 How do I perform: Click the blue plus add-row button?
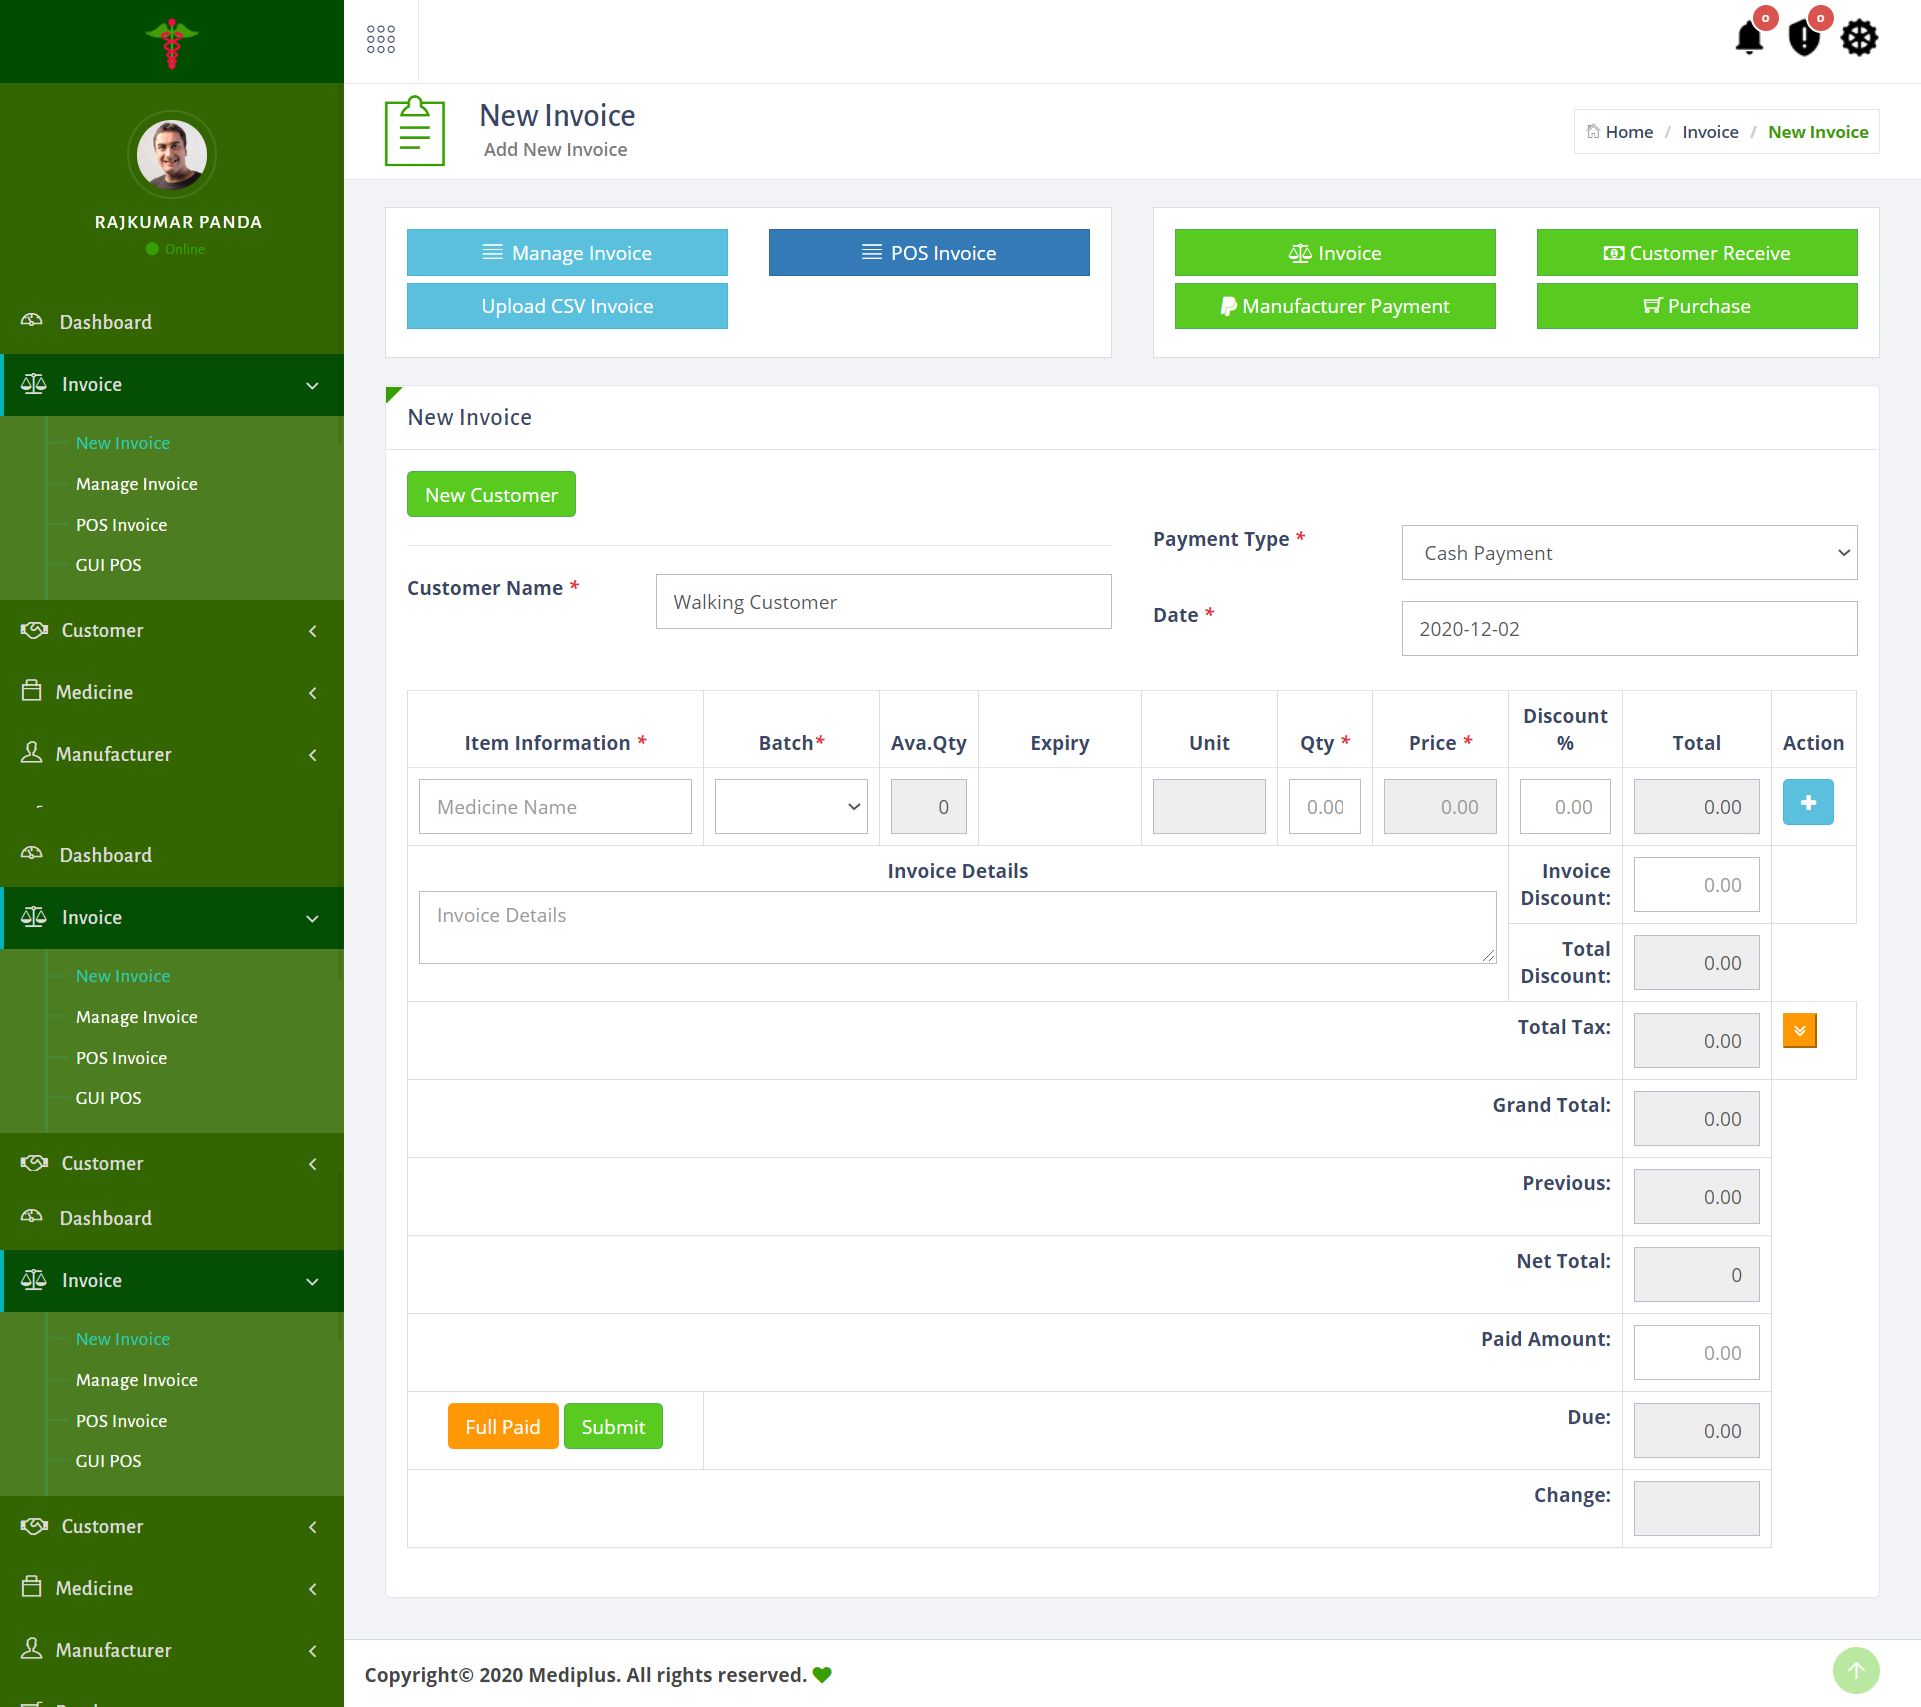tap(1808, 802)
